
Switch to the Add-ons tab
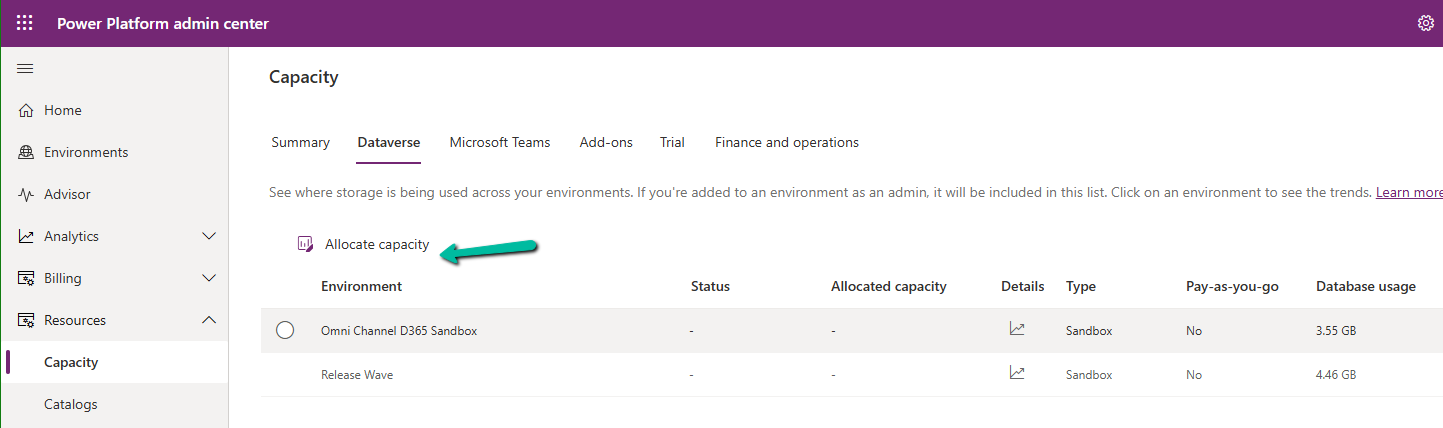(606, 142)
